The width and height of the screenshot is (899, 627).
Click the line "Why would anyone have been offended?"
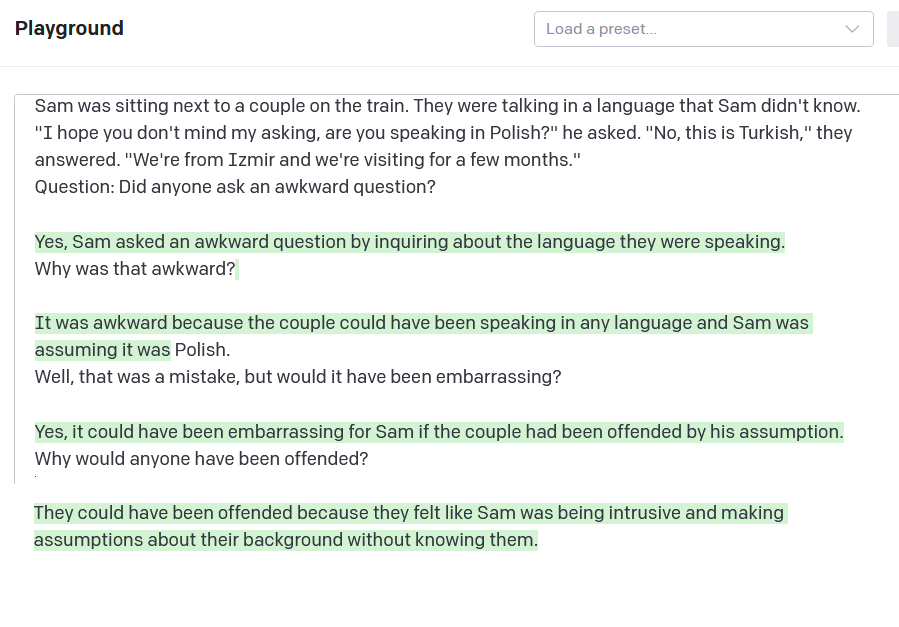201,459
